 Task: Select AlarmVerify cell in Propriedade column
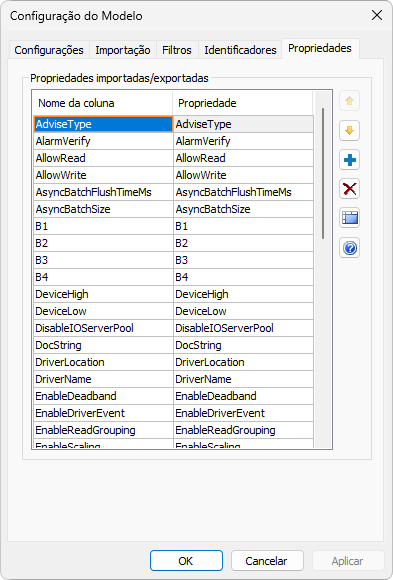point(243,141)
